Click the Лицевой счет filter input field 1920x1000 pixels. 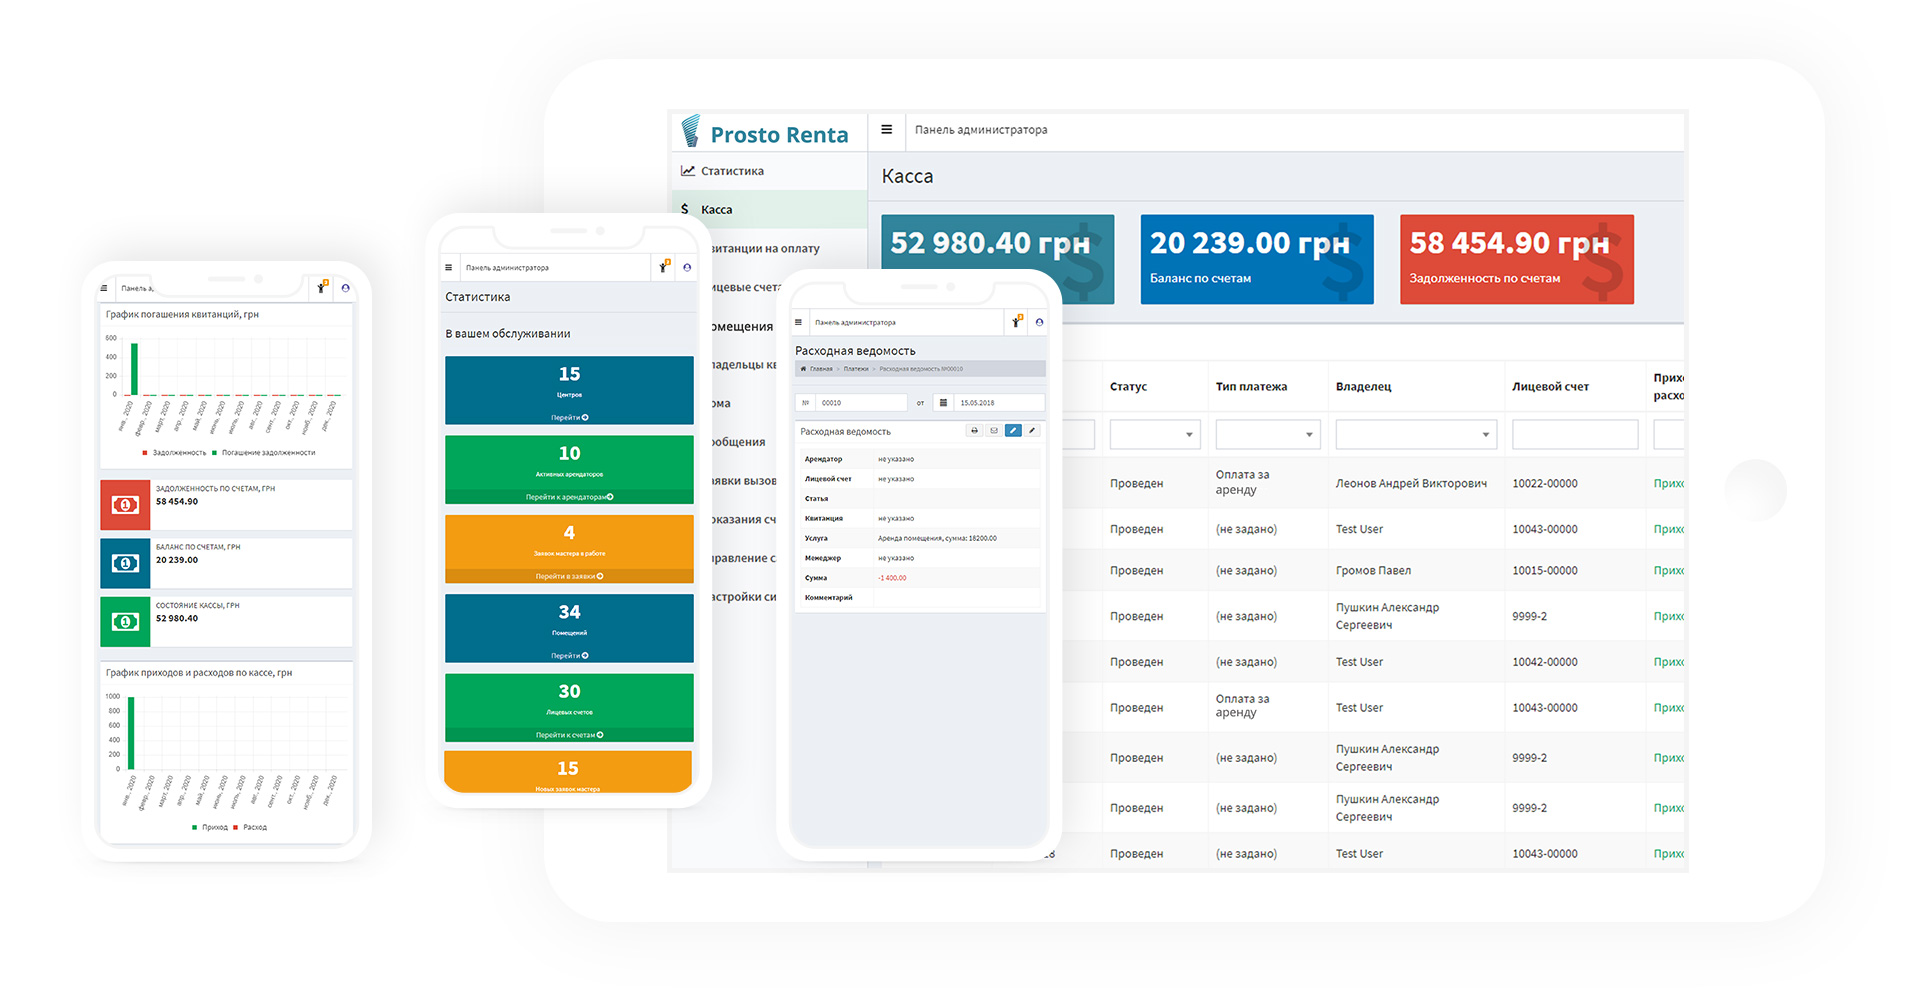pos(1575,434)
